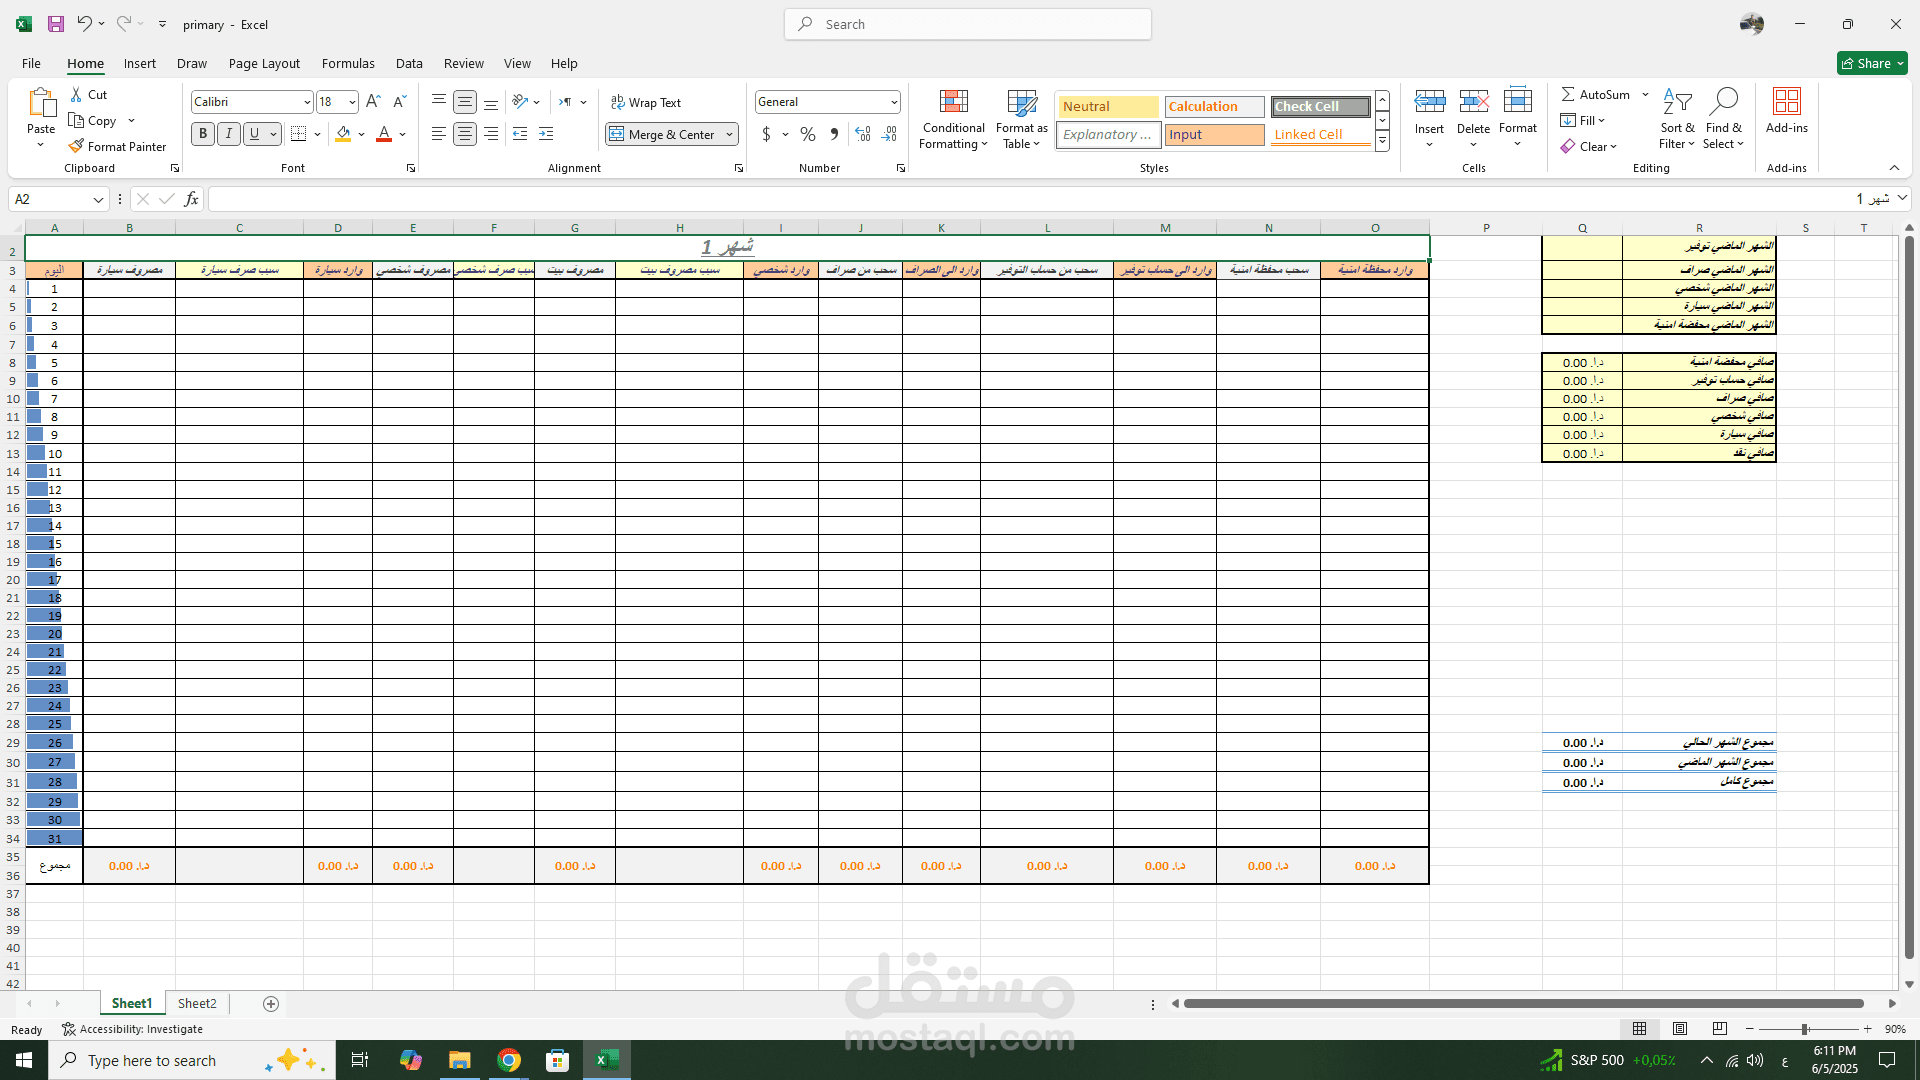The height and width of the screenshot is (1080, 1920).
Task: Toggle Align Right horizontal alignment
Action: (491, 134)
